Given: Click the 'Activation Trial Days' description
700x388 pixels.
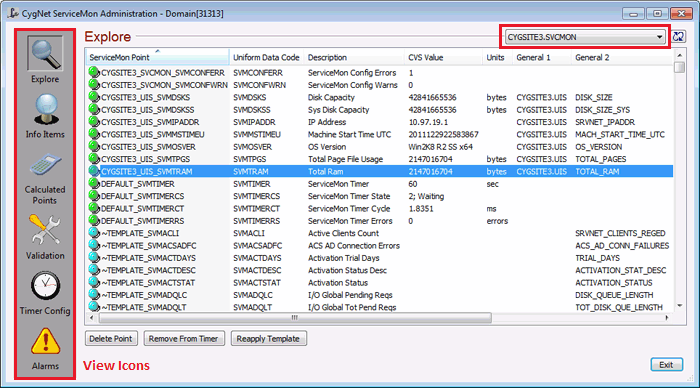Looking at the screenshot, I should (343, 258).
